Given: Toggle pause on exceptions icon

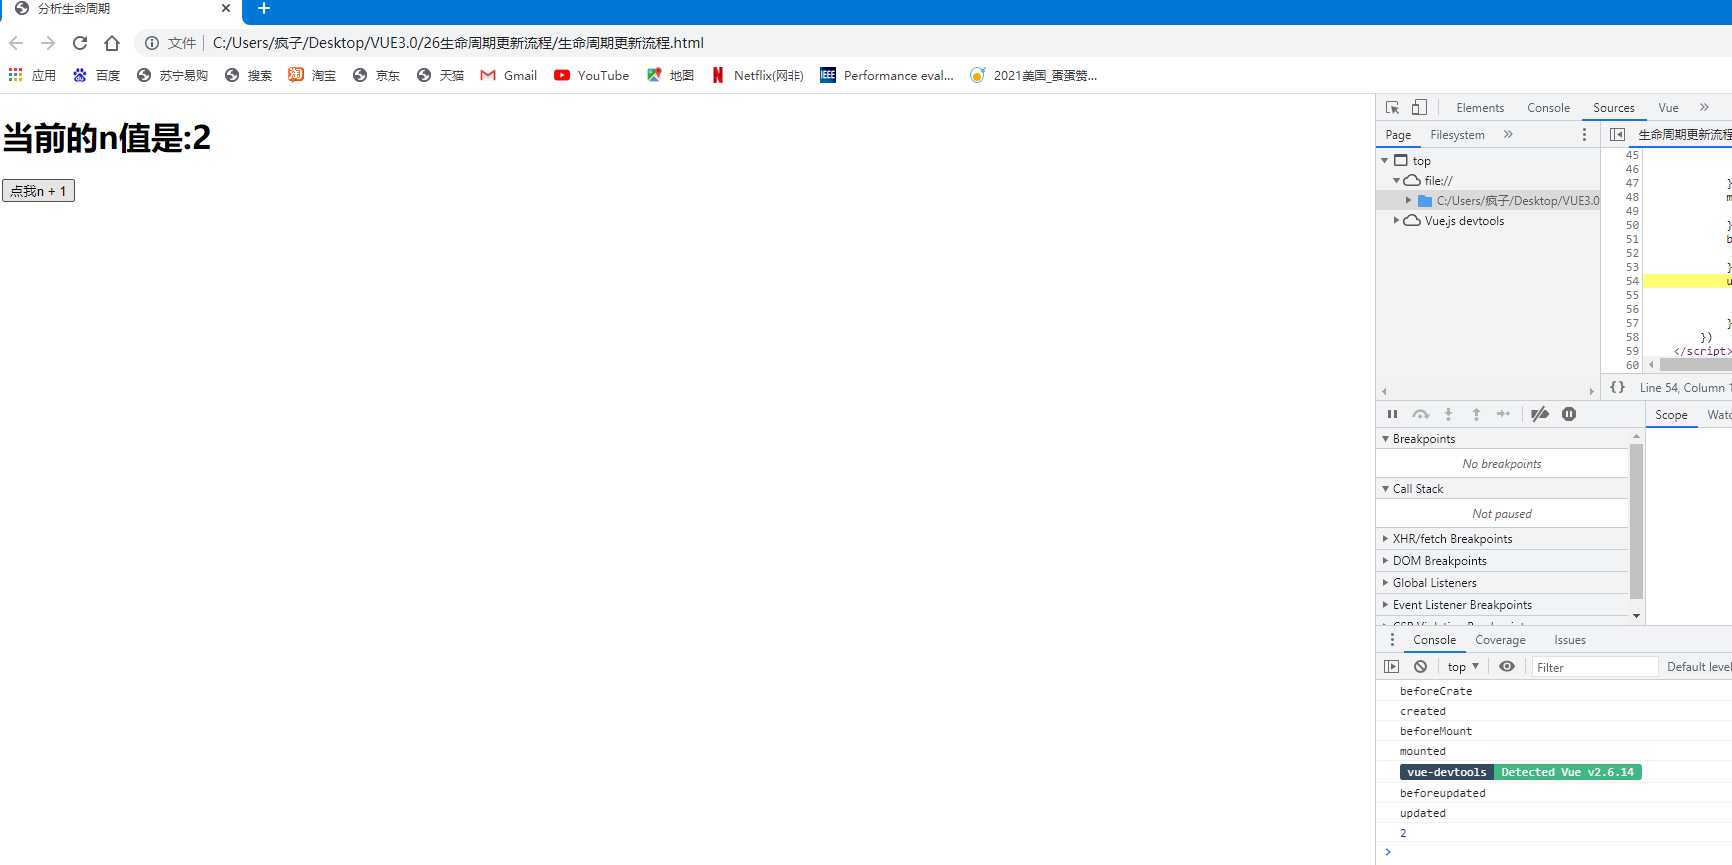Looking at the screenshot, I should coord(1569,414).
